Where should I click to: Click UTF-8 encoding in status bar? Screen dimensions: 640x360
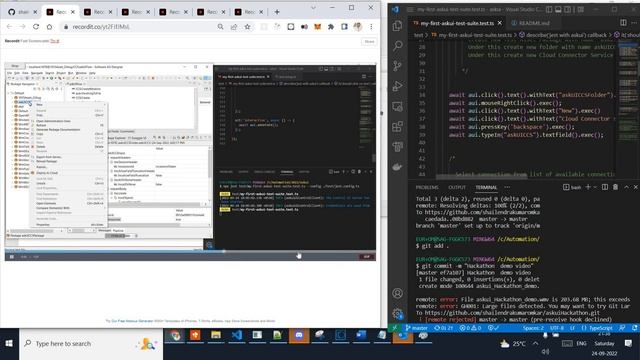[557, 328]
